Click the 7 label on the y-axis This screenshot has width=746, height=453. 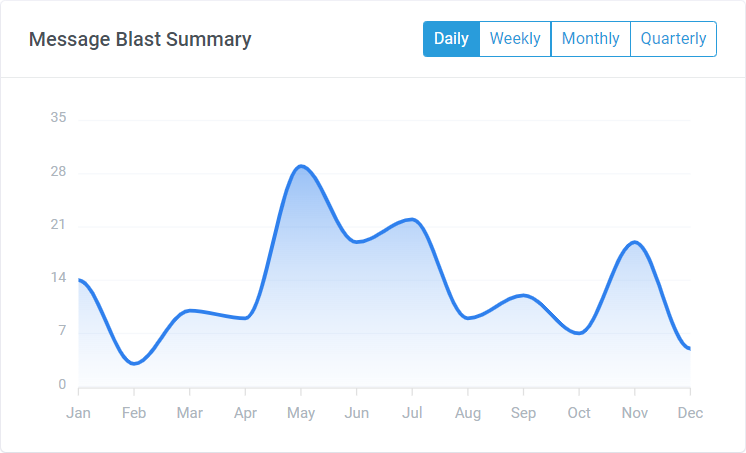point(62,332)
